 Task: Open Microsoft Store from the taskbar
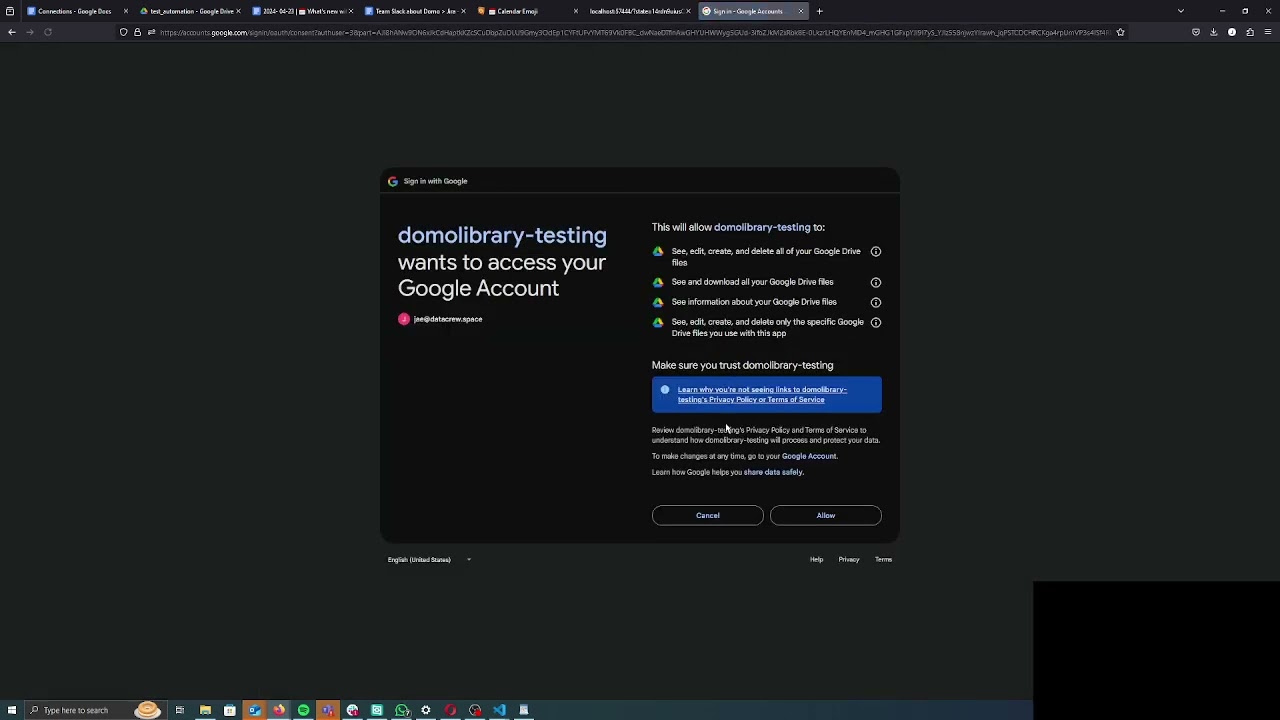(x=230, y=710)
